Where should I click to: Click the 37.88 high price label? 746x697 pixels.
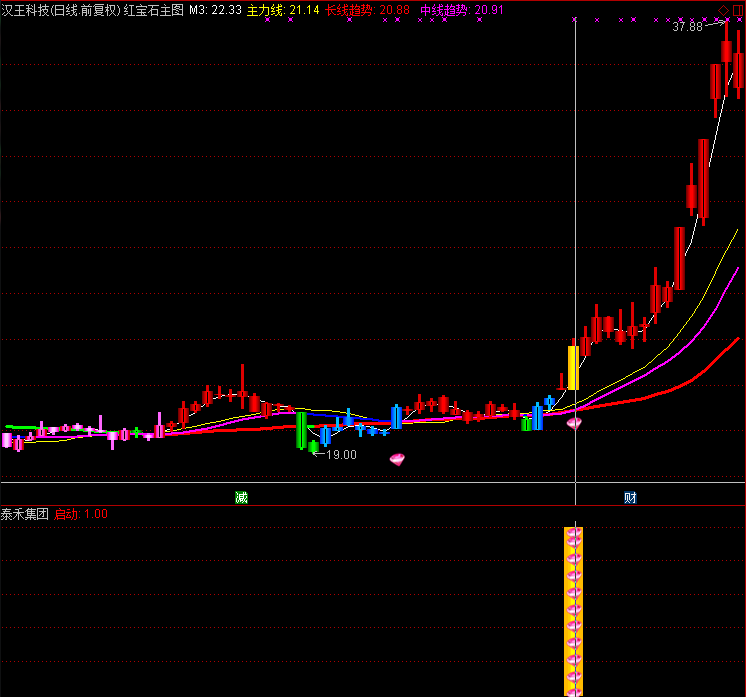pyautogui.click(x=687, y=27)
